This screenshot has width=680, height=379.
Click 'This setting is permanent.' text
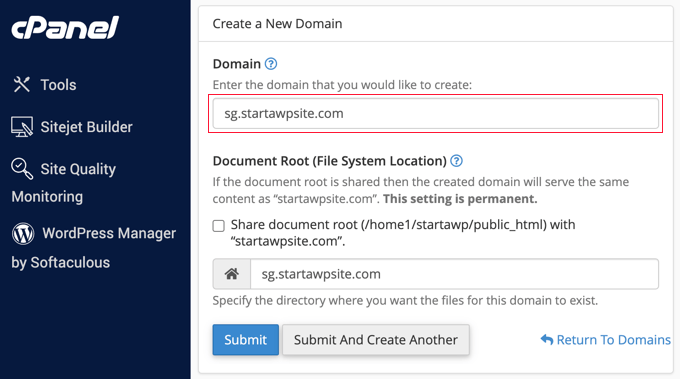460,199
